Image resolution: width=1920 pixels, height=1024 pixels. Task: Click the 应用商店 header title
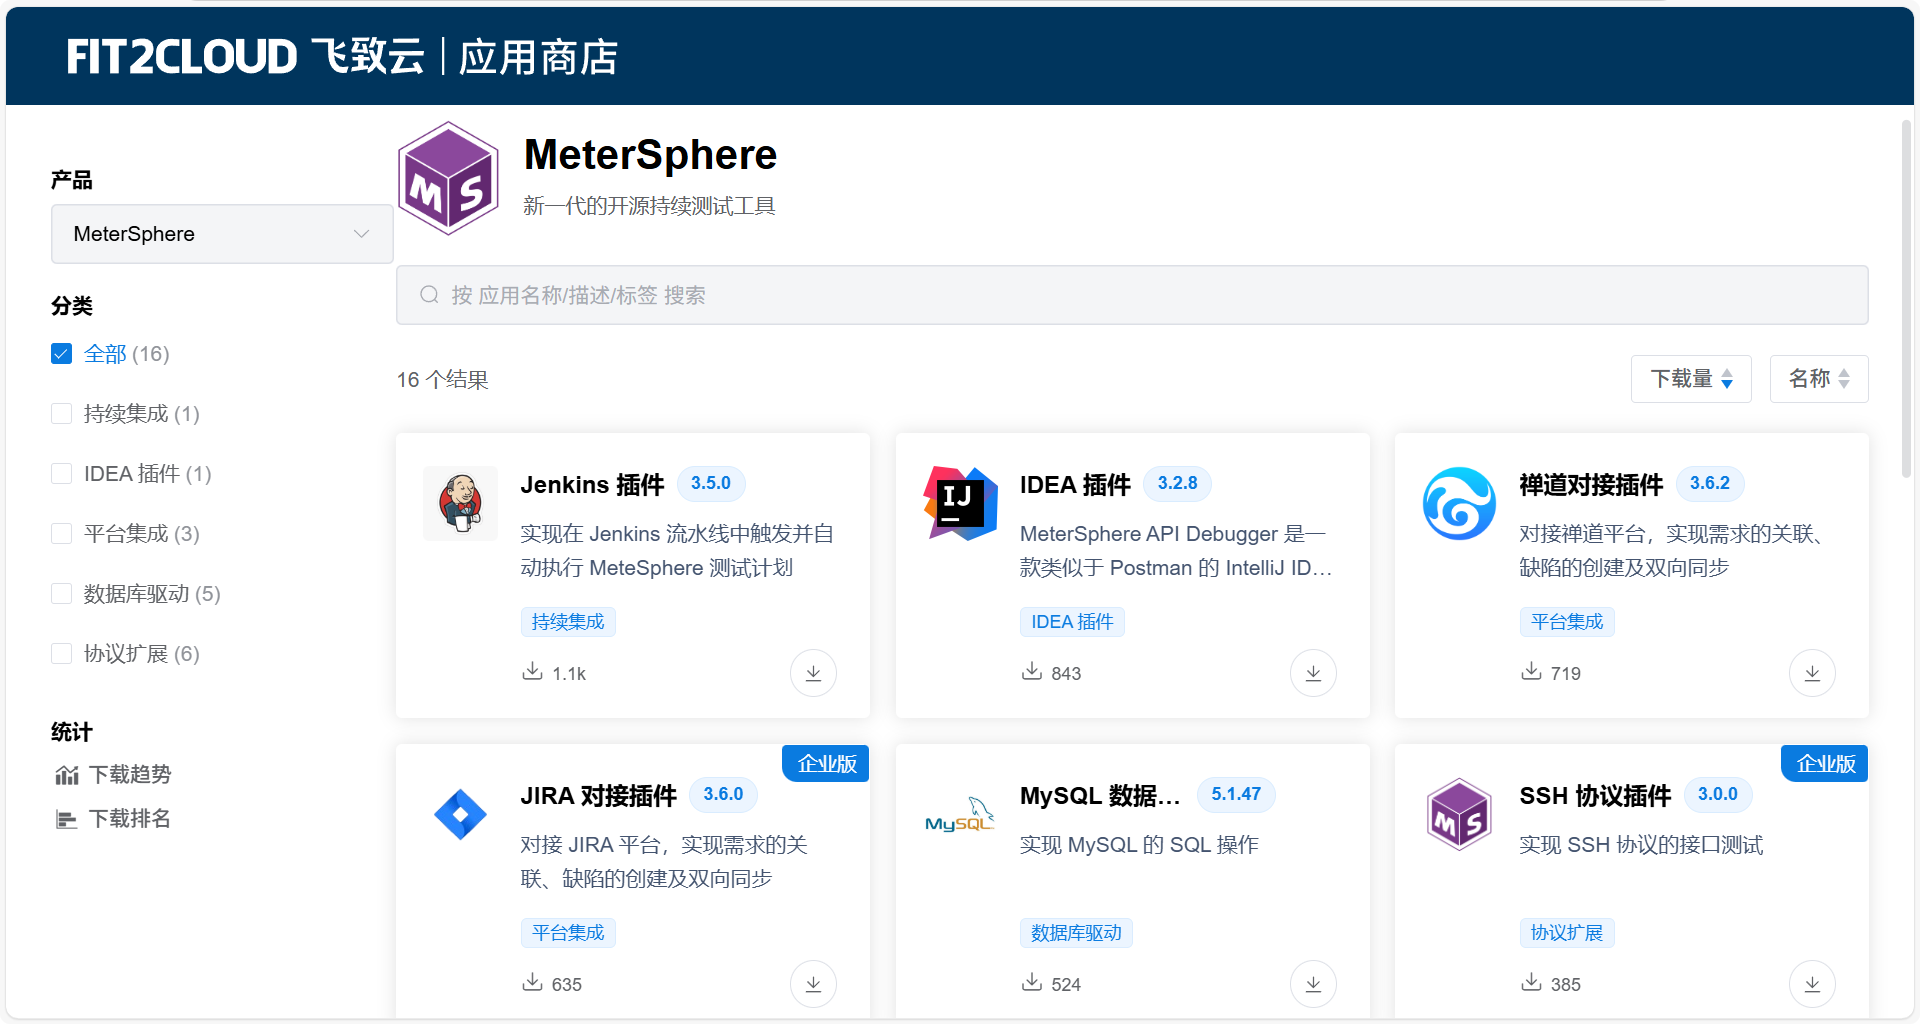pos(538,57)
